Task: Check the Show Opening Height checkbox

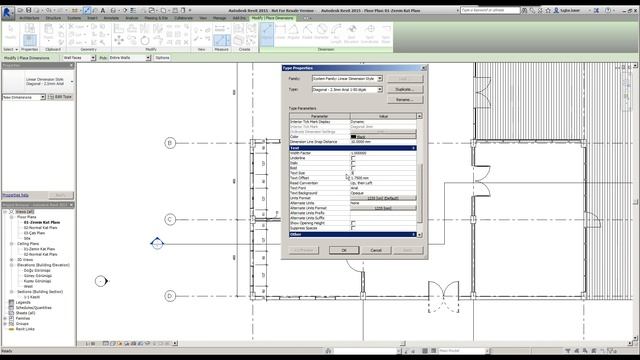Action: 353,223
